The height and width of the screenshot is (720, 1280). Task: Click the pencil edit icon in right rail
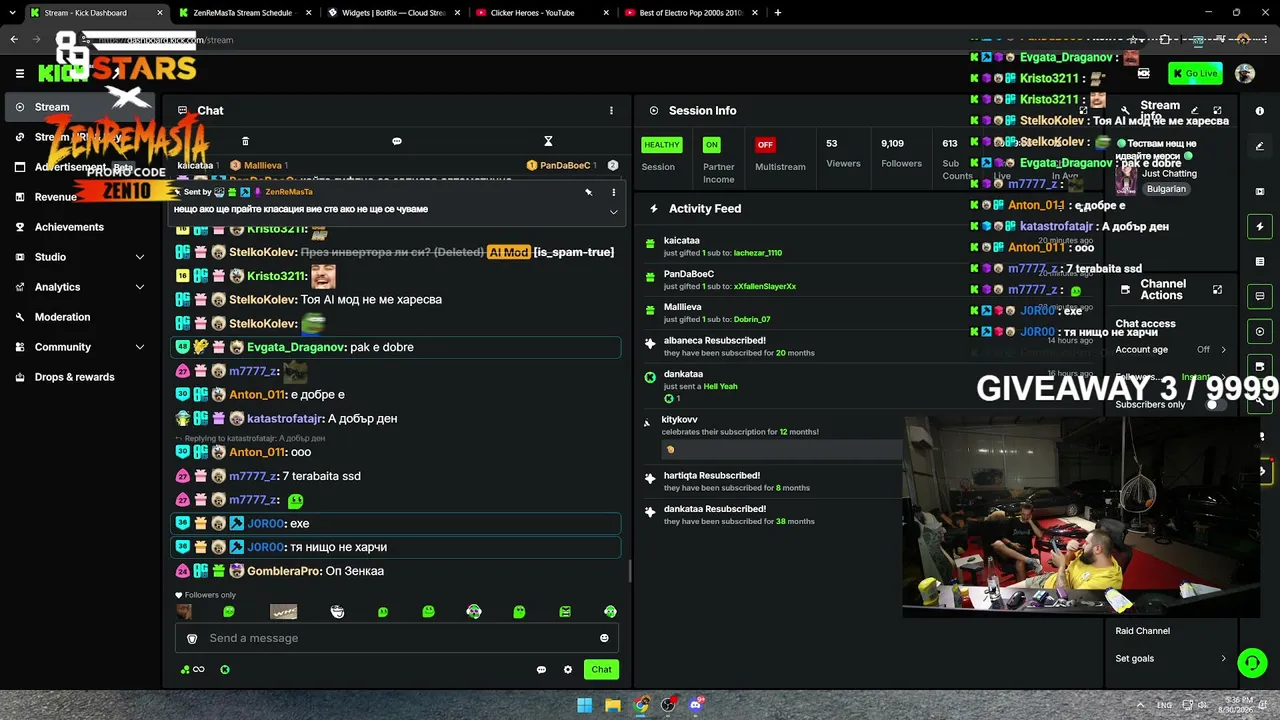pos(1260,146)
